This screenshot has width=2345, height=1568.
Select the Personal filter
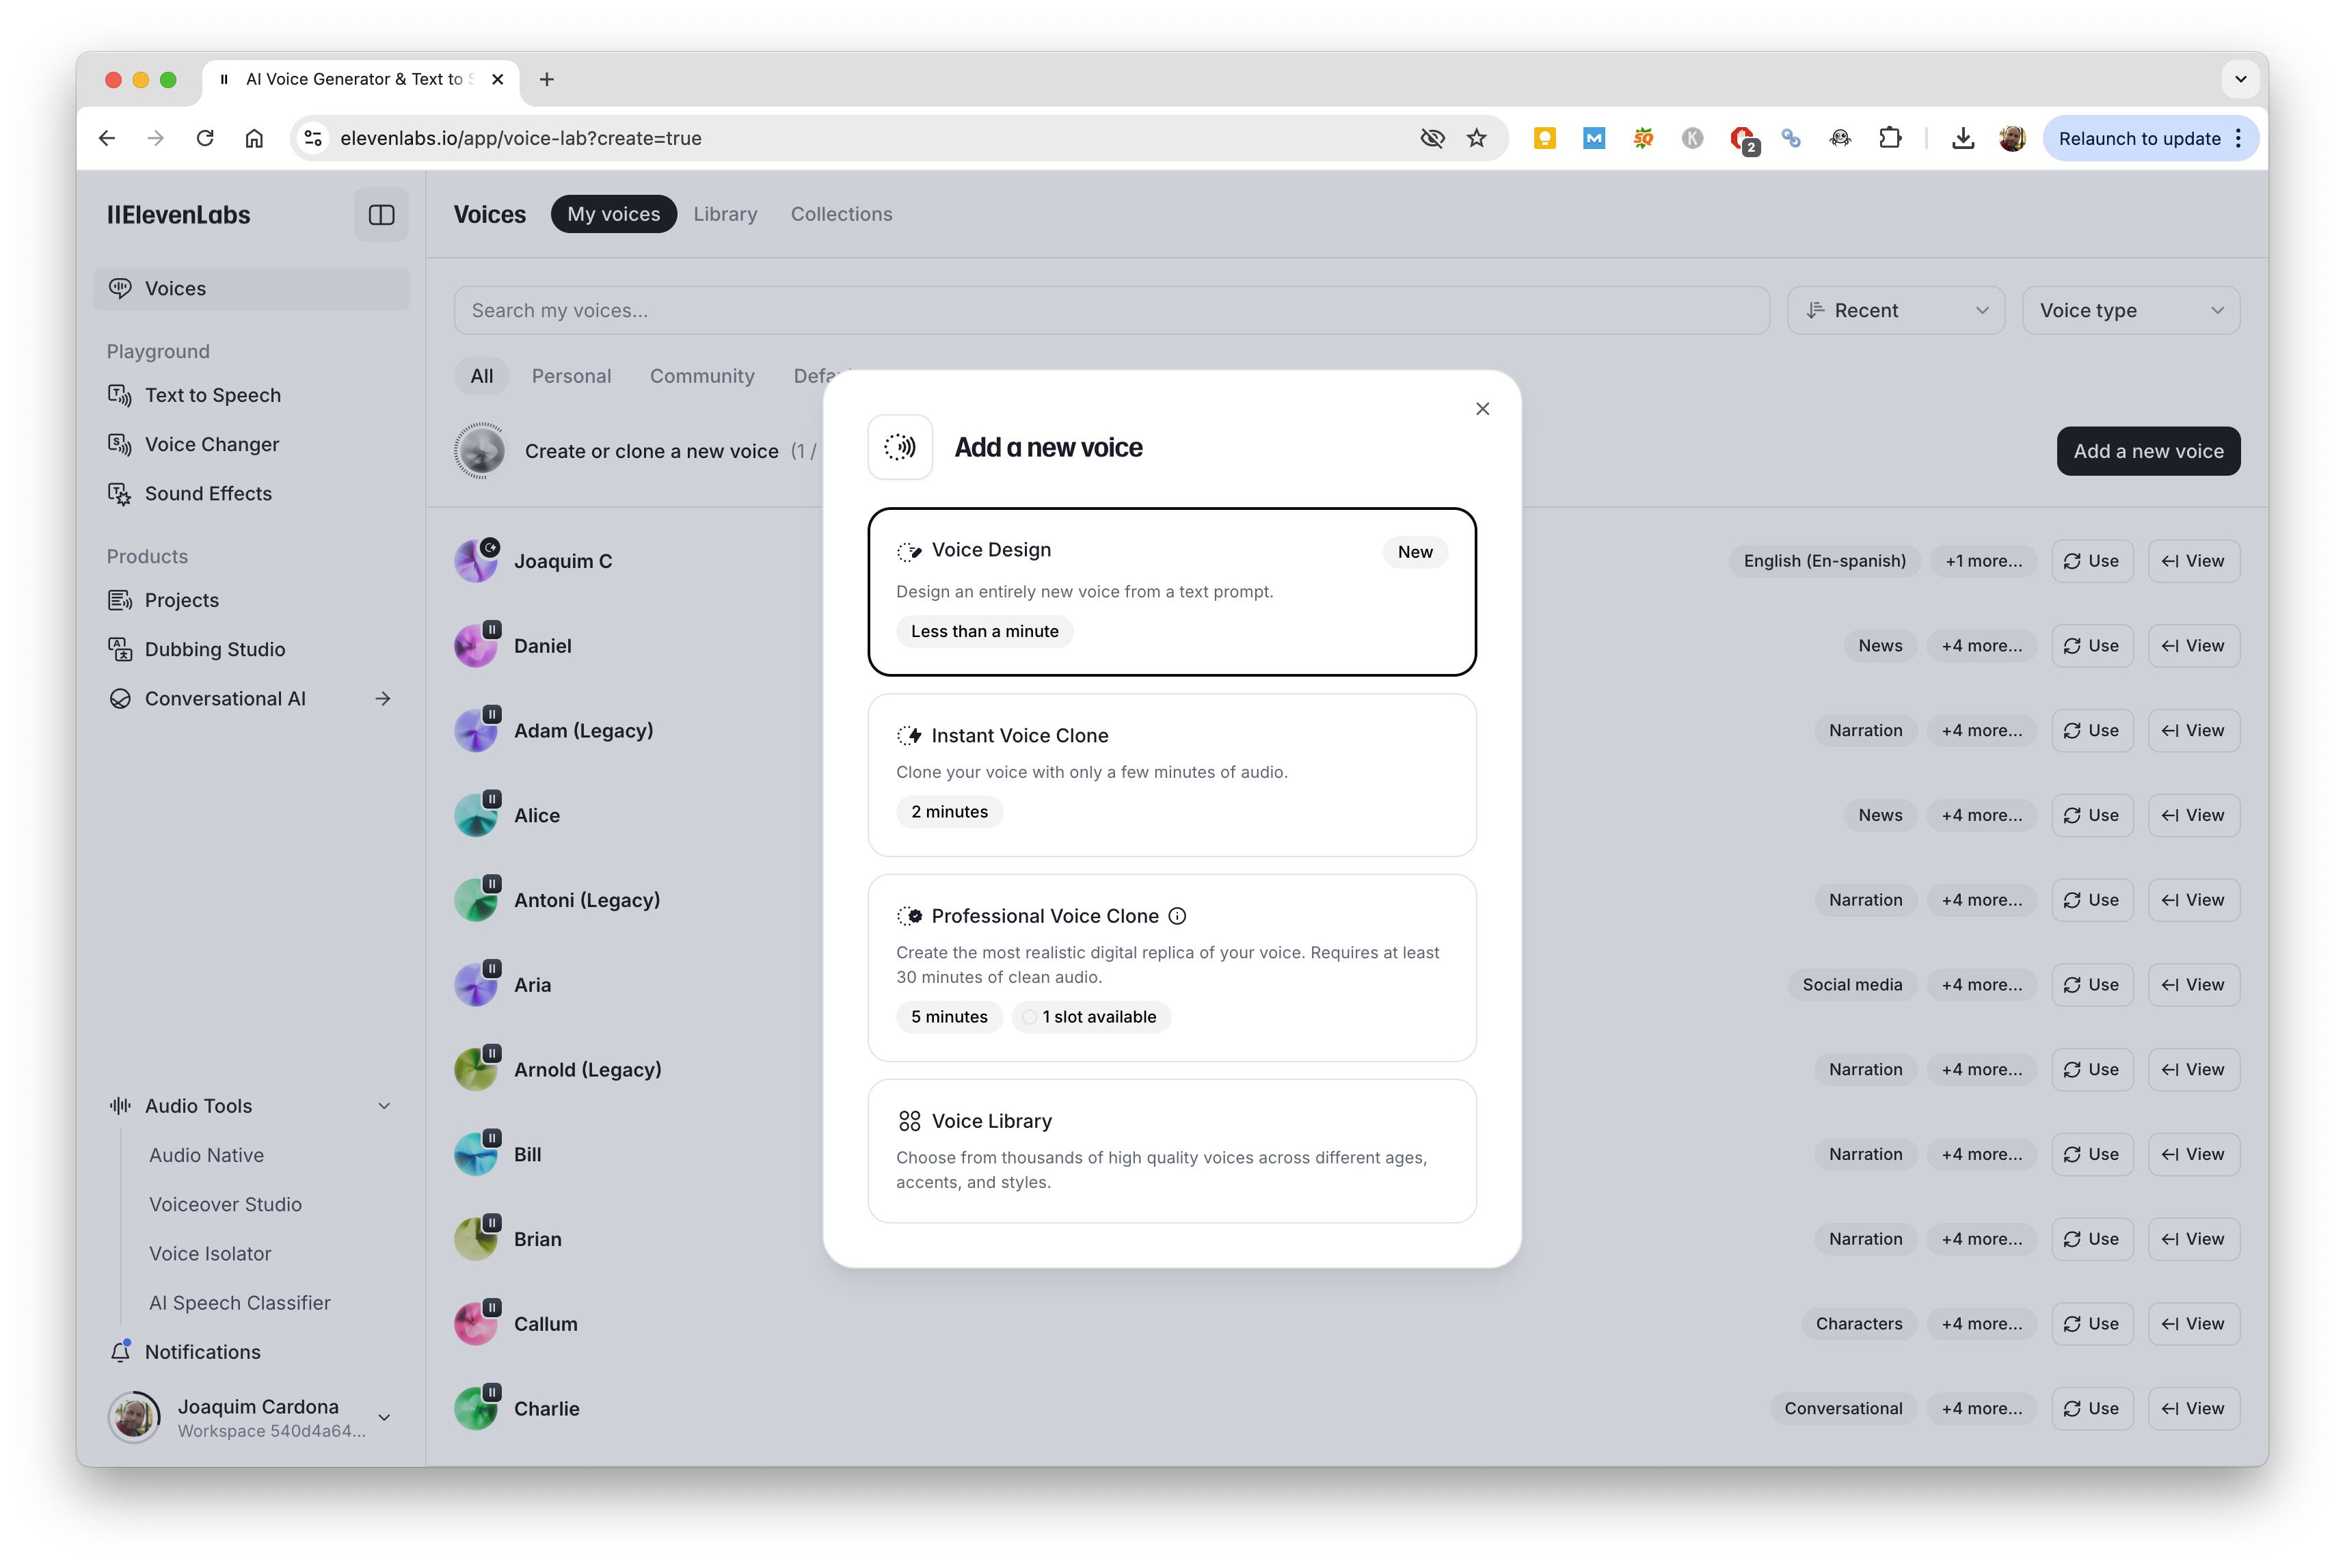(571, 376)
